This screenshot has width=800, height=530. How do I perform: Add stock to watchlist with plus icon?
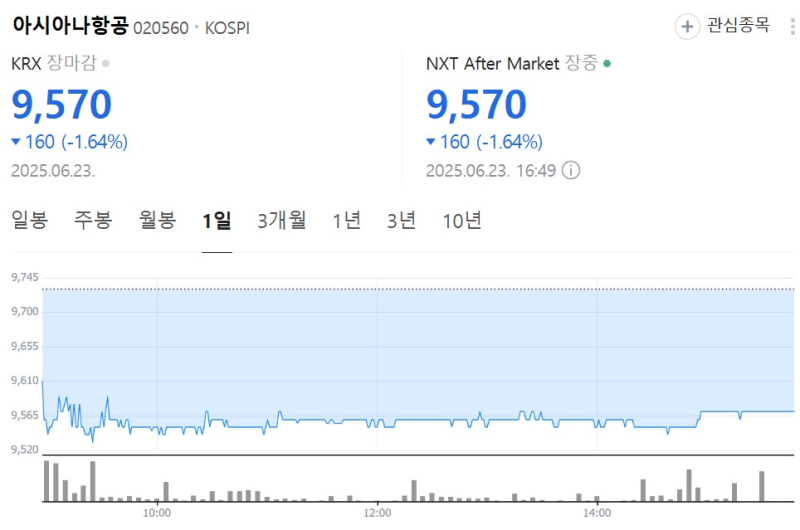pos(687,26)
